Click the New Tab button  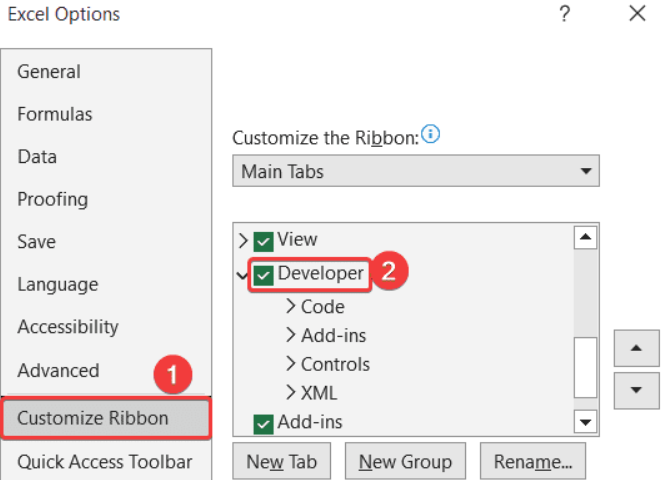pyautogui.click(x=282, y=461)
